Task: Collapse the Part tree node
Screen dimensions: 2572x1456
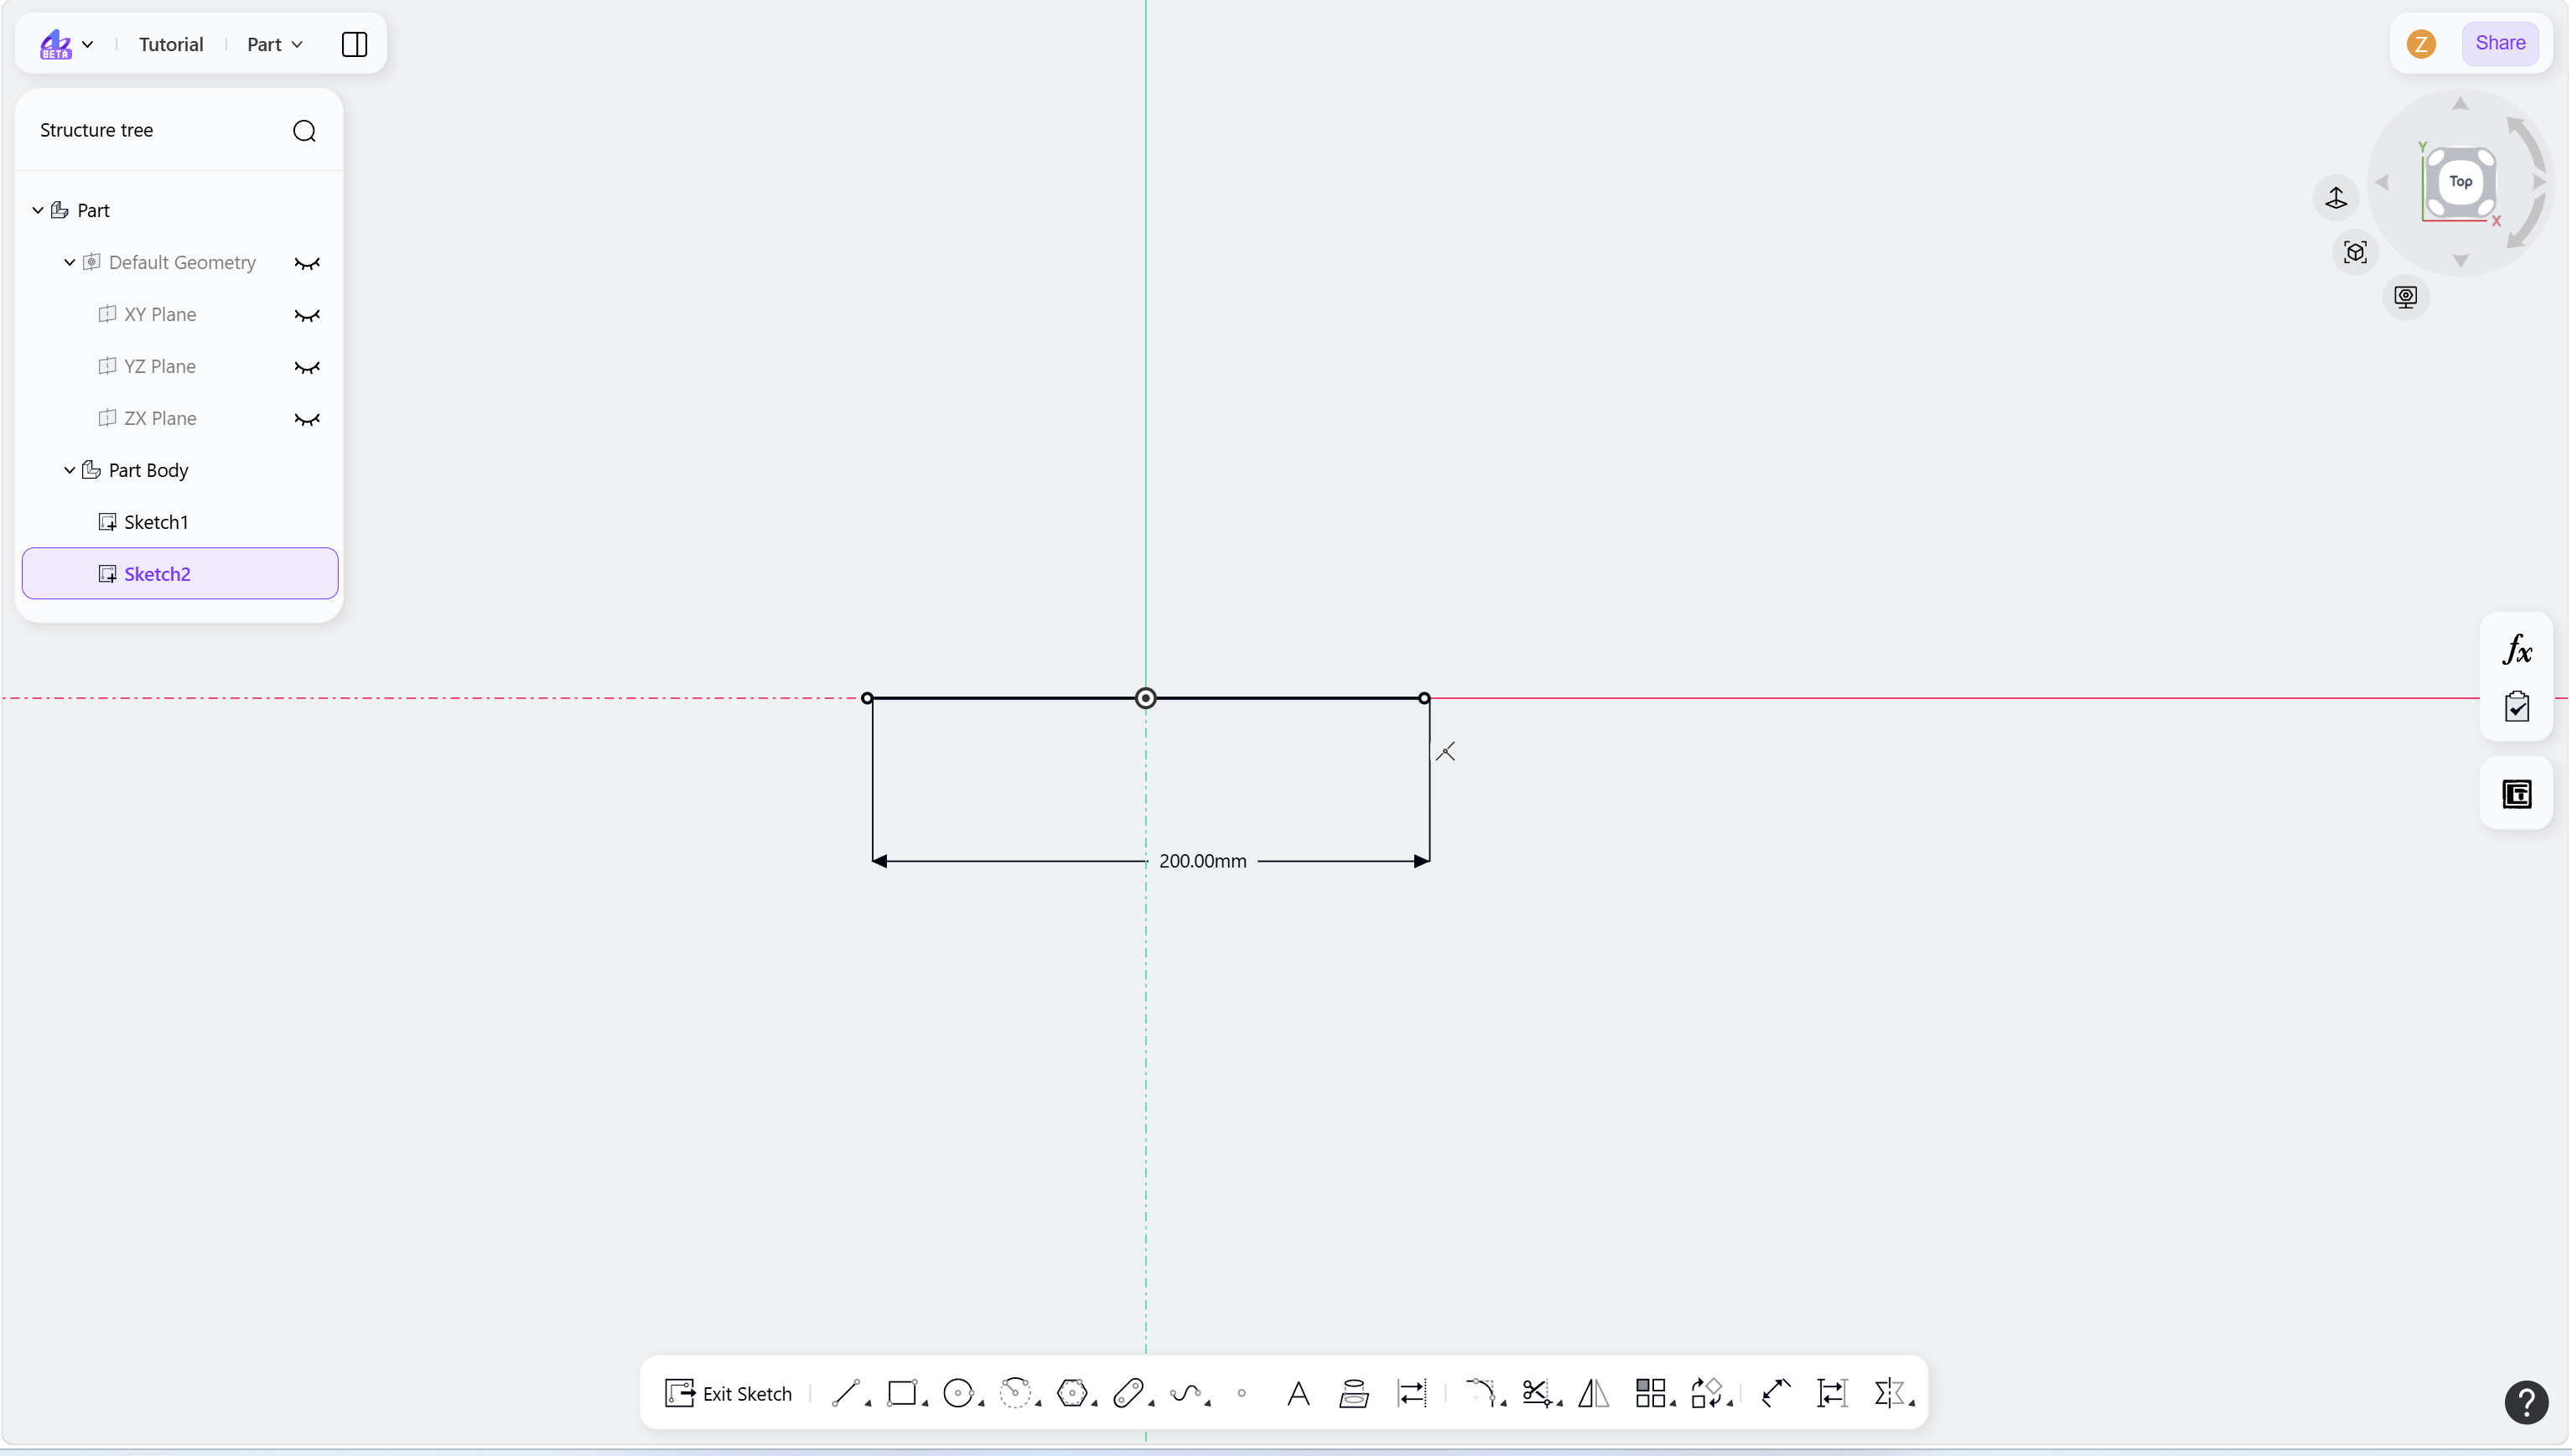Action: click(x=38, y=210)
